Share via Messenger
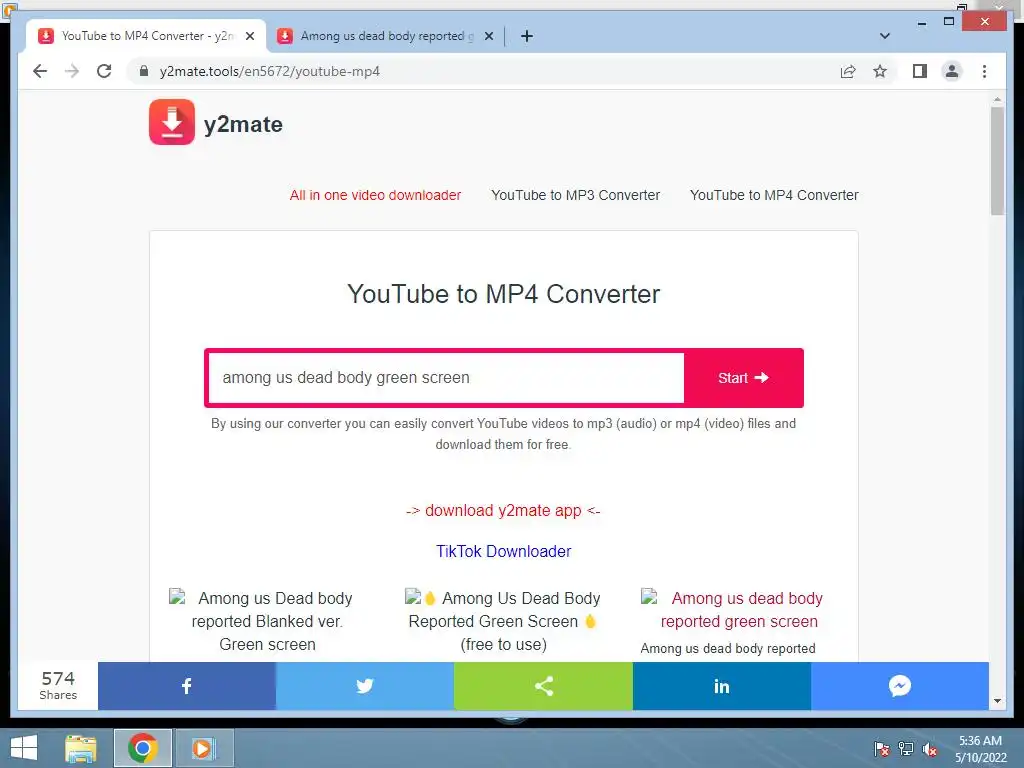Screen dimensions: 1024x768 pyautogui.click(x=900, y=686)
